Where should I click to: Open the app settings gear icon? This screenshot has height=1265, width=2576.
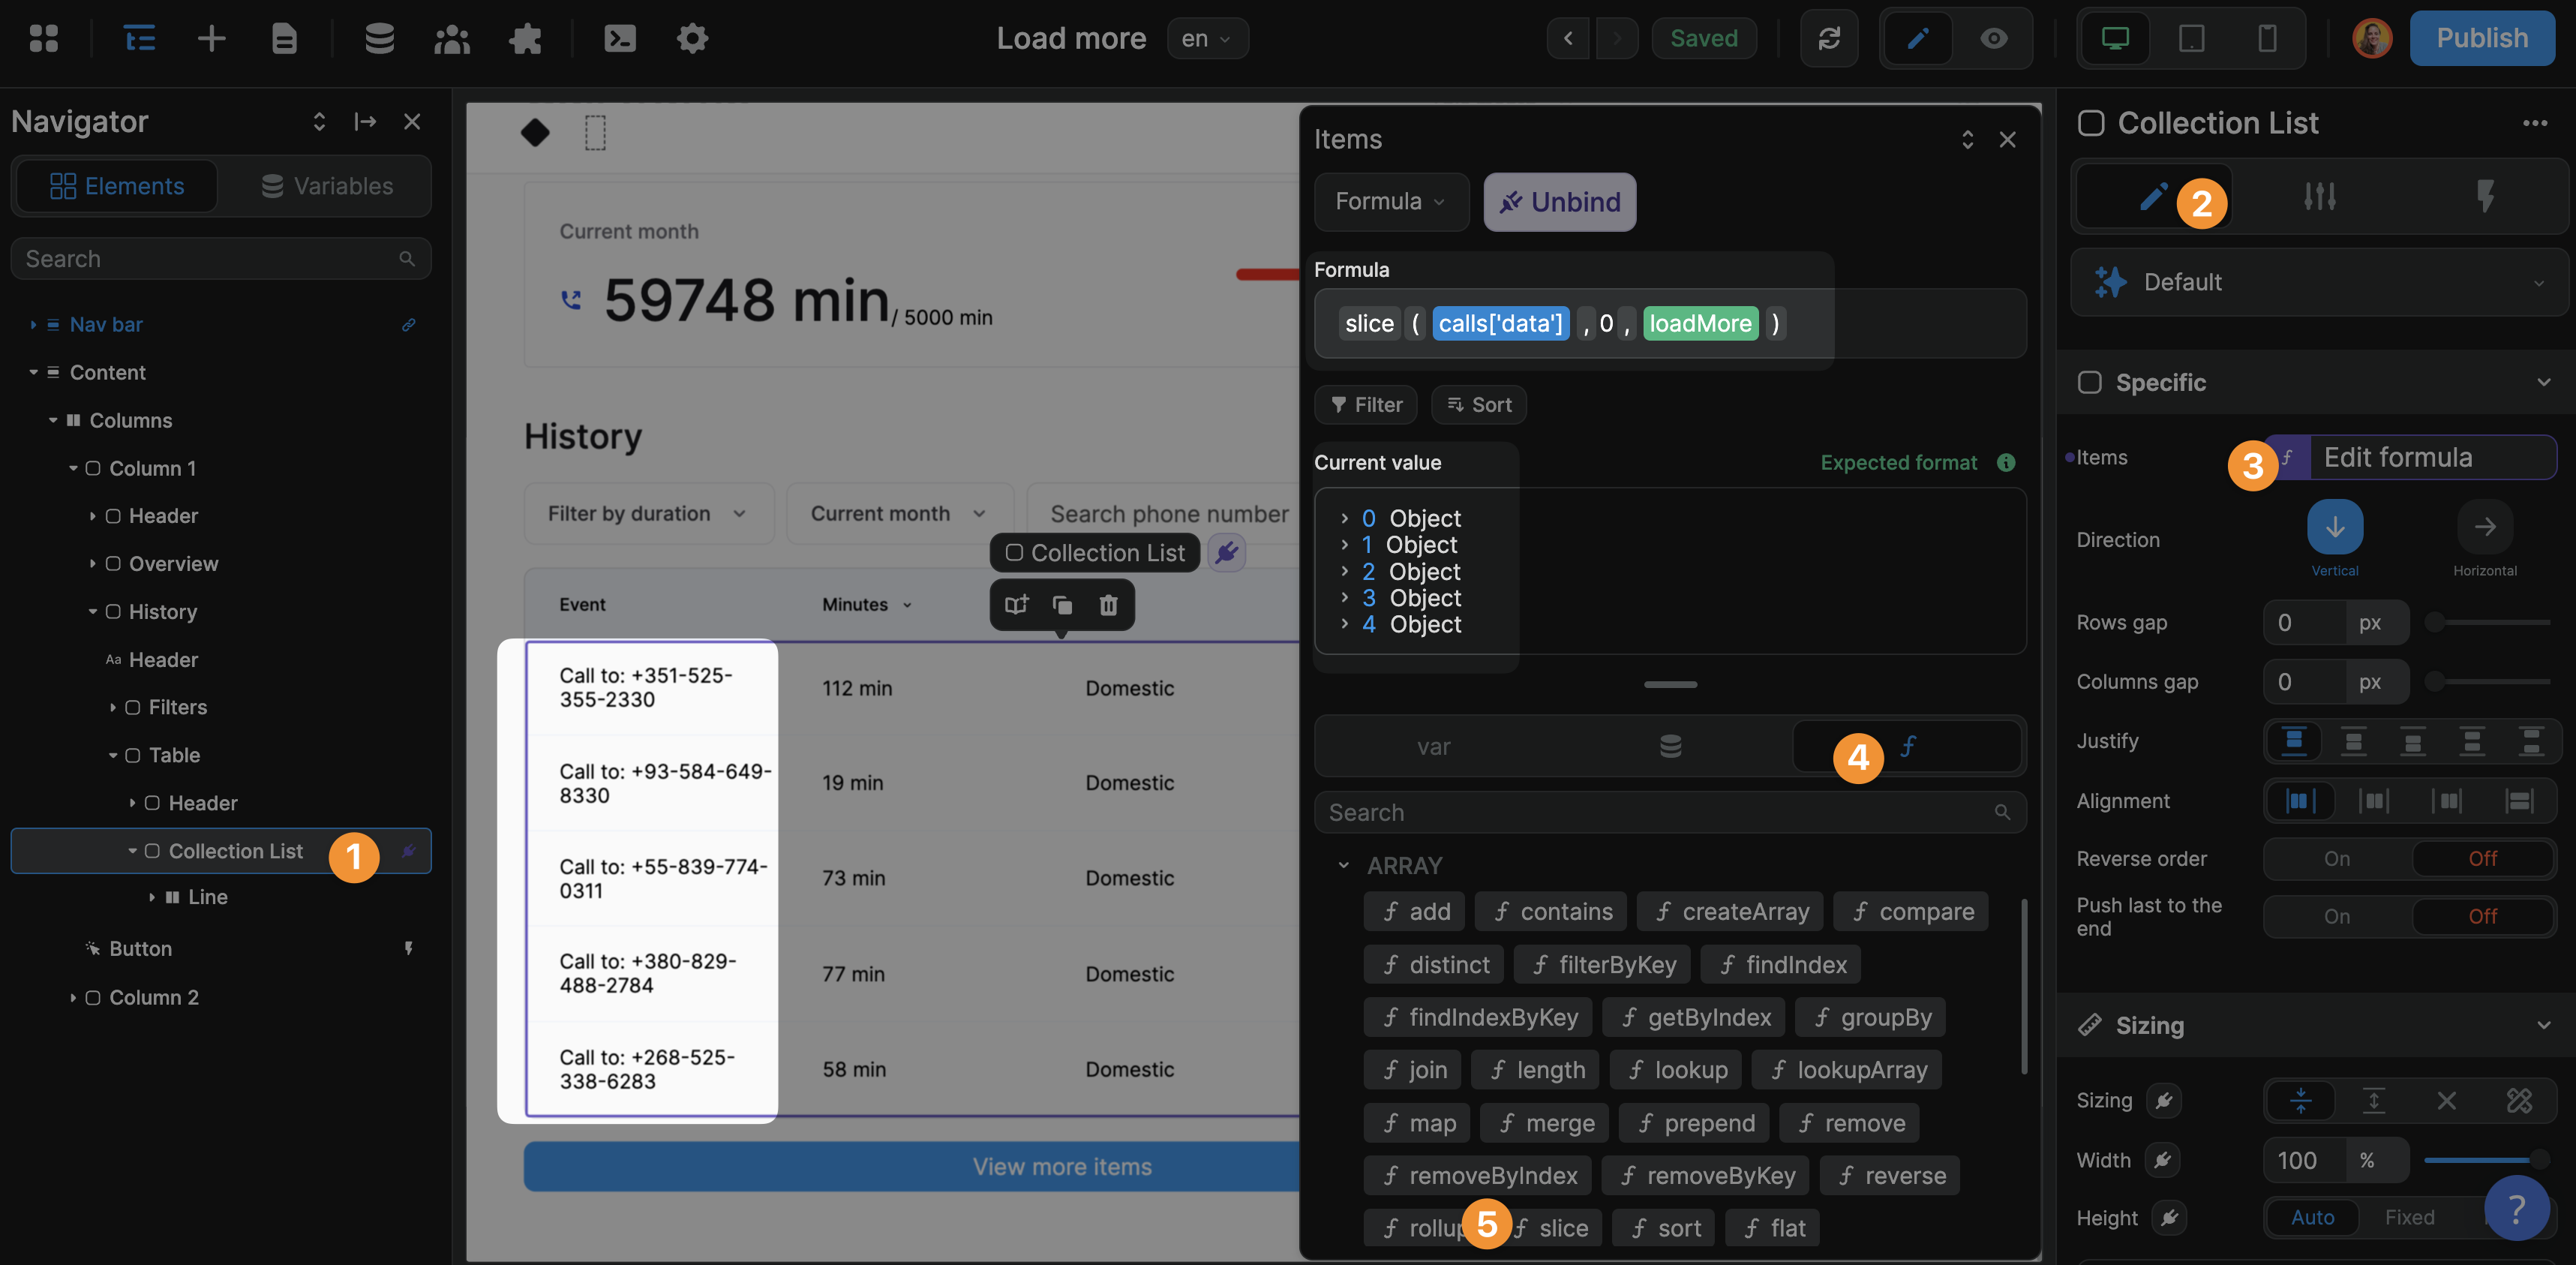(x=692, y=38)
